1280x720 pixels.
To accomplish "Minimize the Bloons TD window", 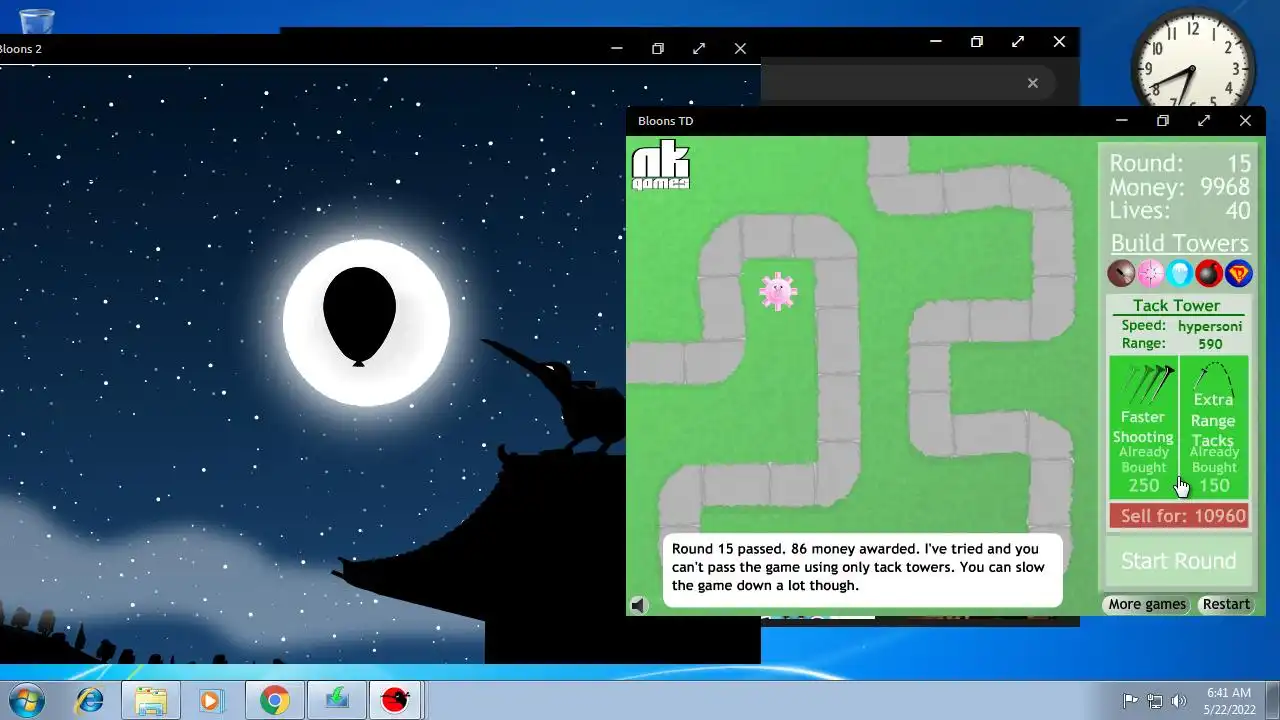I will point(1121,120).
